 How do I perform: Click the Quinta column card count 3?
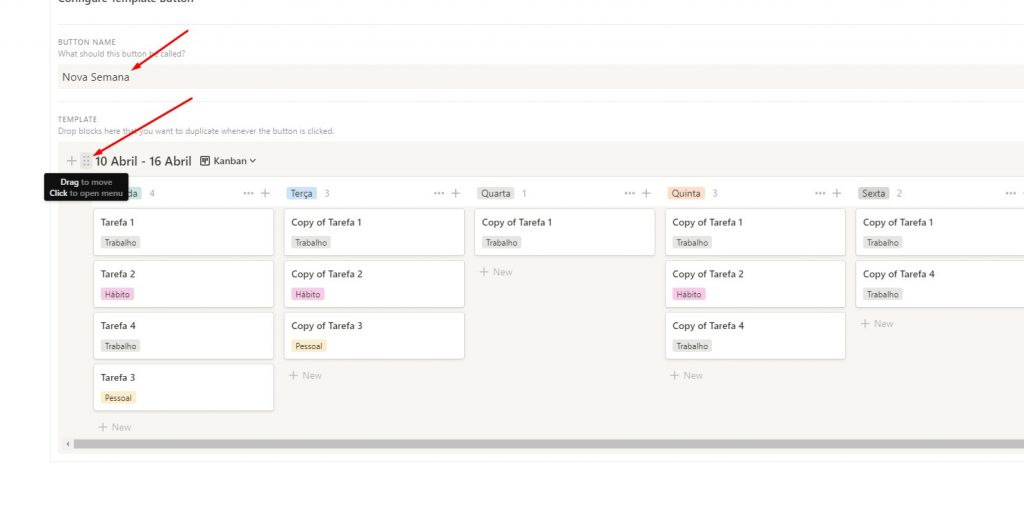click(x=715, y=193)
